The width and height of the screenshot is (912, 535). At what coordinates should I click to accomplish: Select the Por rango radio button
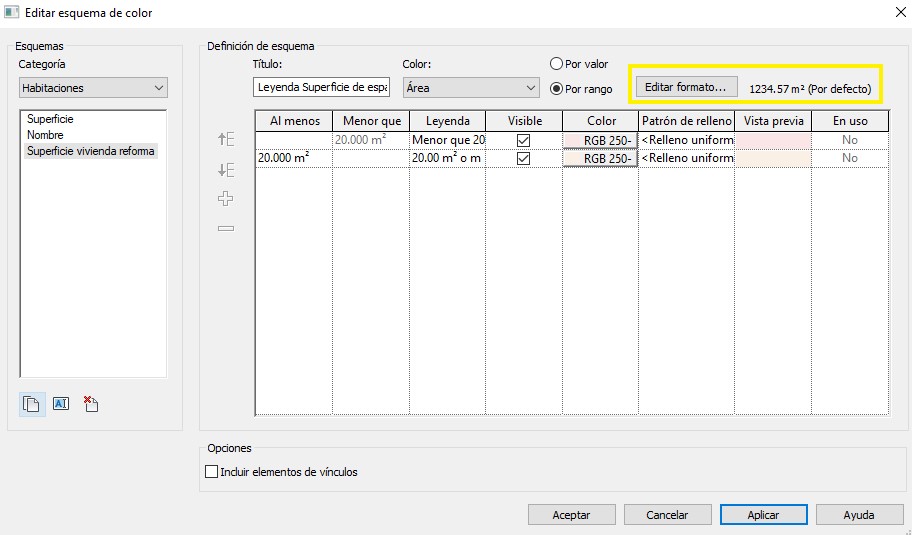[x=557, y=89]
